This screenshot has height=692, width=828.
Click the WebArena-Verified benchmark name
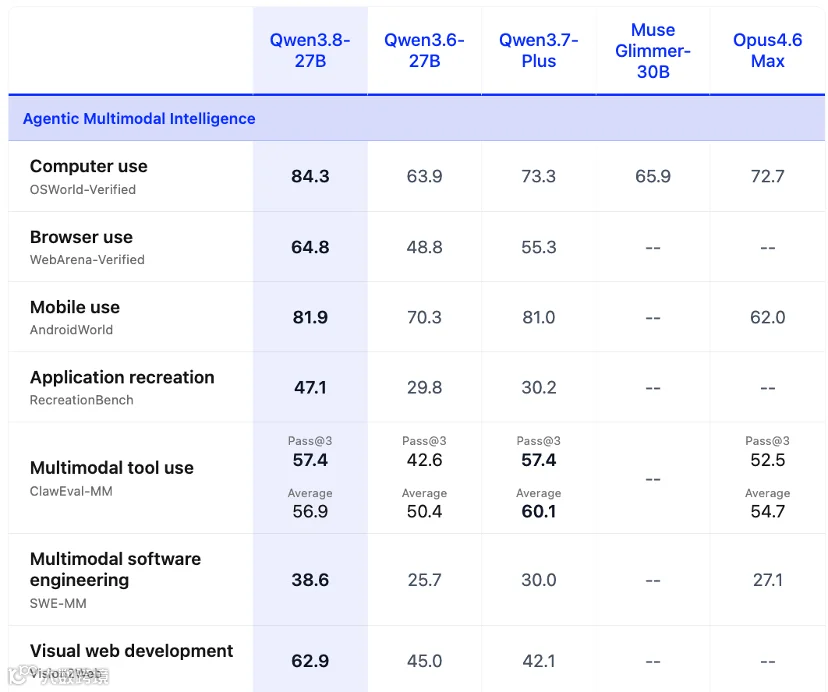coord(87,260)
